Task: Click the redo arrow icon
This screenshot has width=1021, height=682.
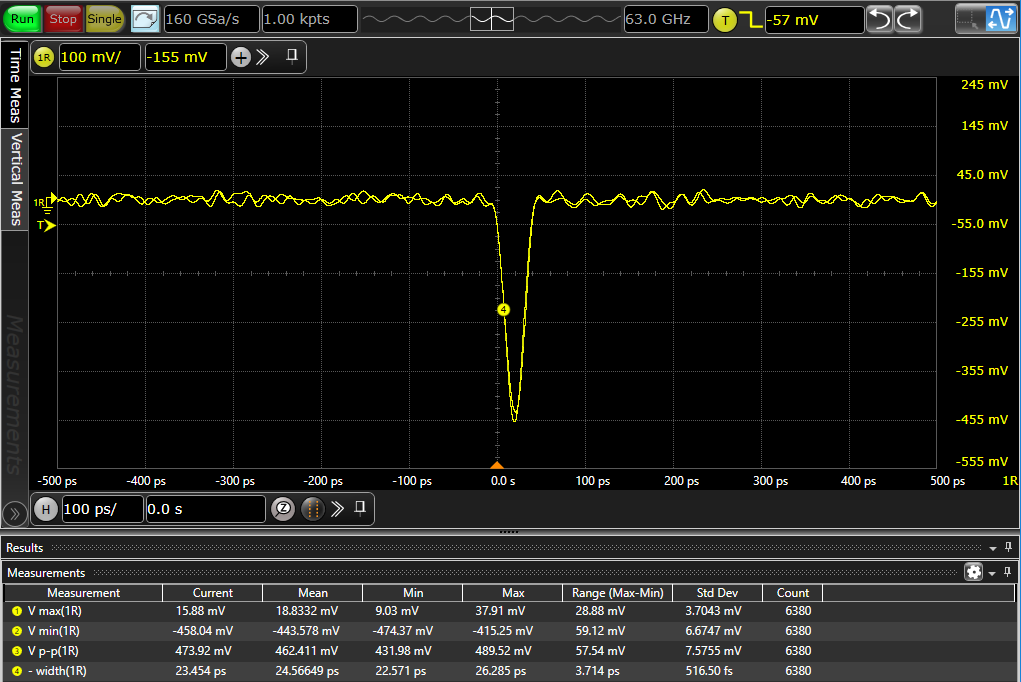Action: click(907, 19)
